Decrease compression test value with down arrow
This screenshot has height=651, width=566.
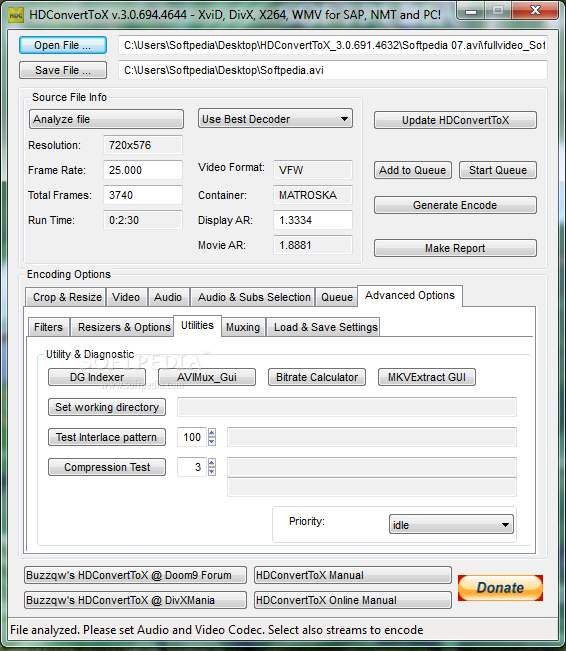(x=212, y=471)
